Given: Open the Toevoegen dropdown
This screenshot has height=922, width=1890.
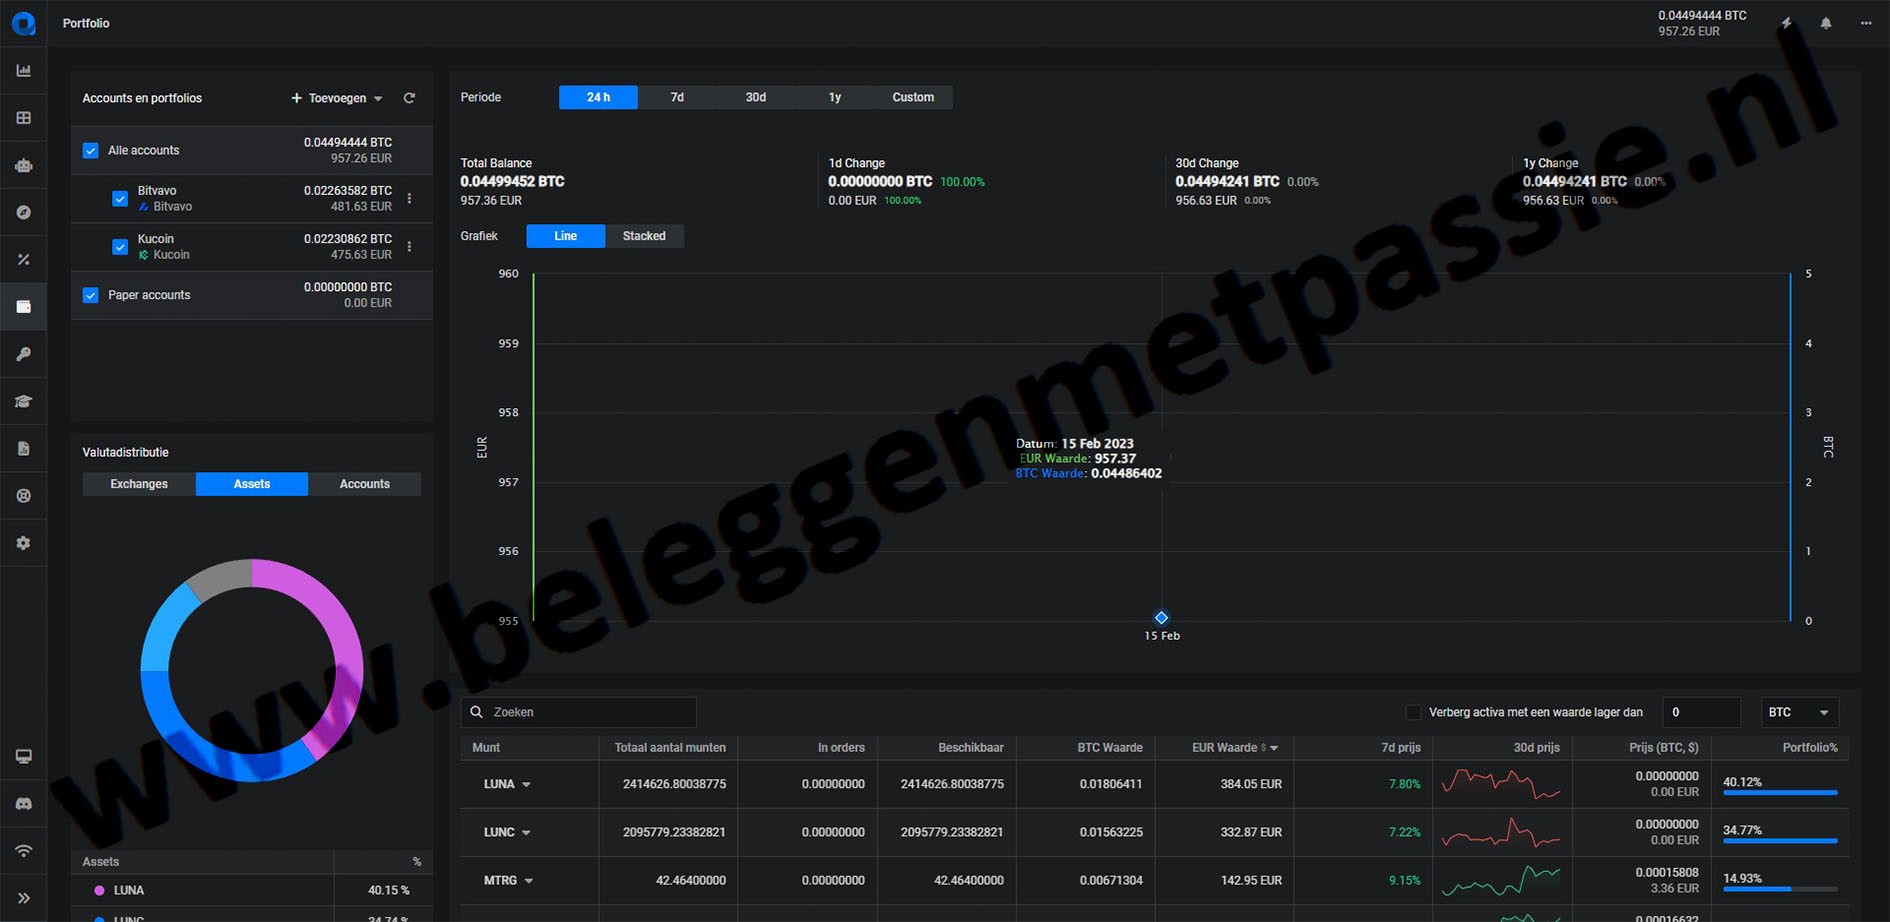Looking at the screenshot, I should click(x=336, y=98).
